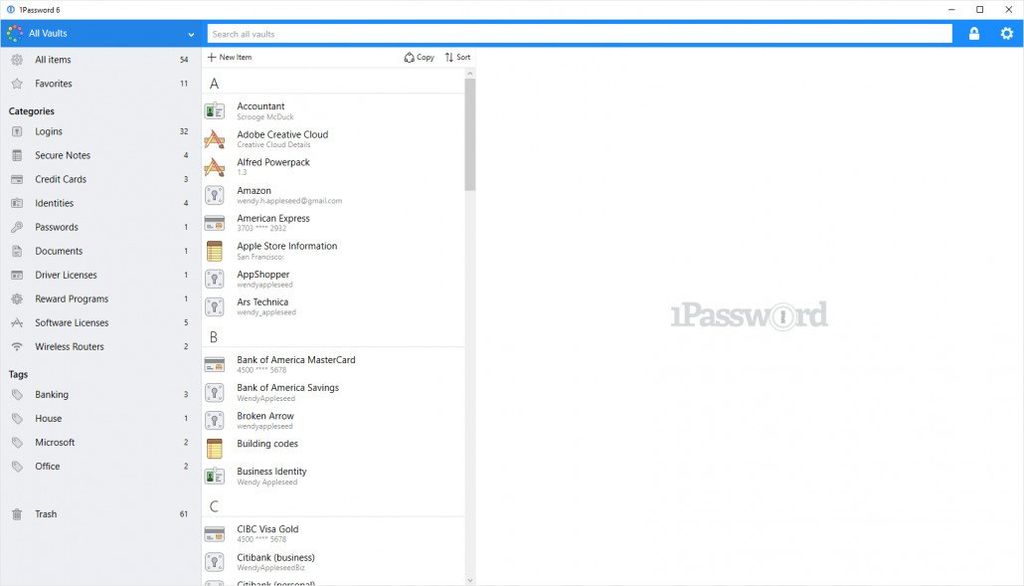Open the All Vaults dropdown
The image size is (1024, 586).
(x=100, y=33)
